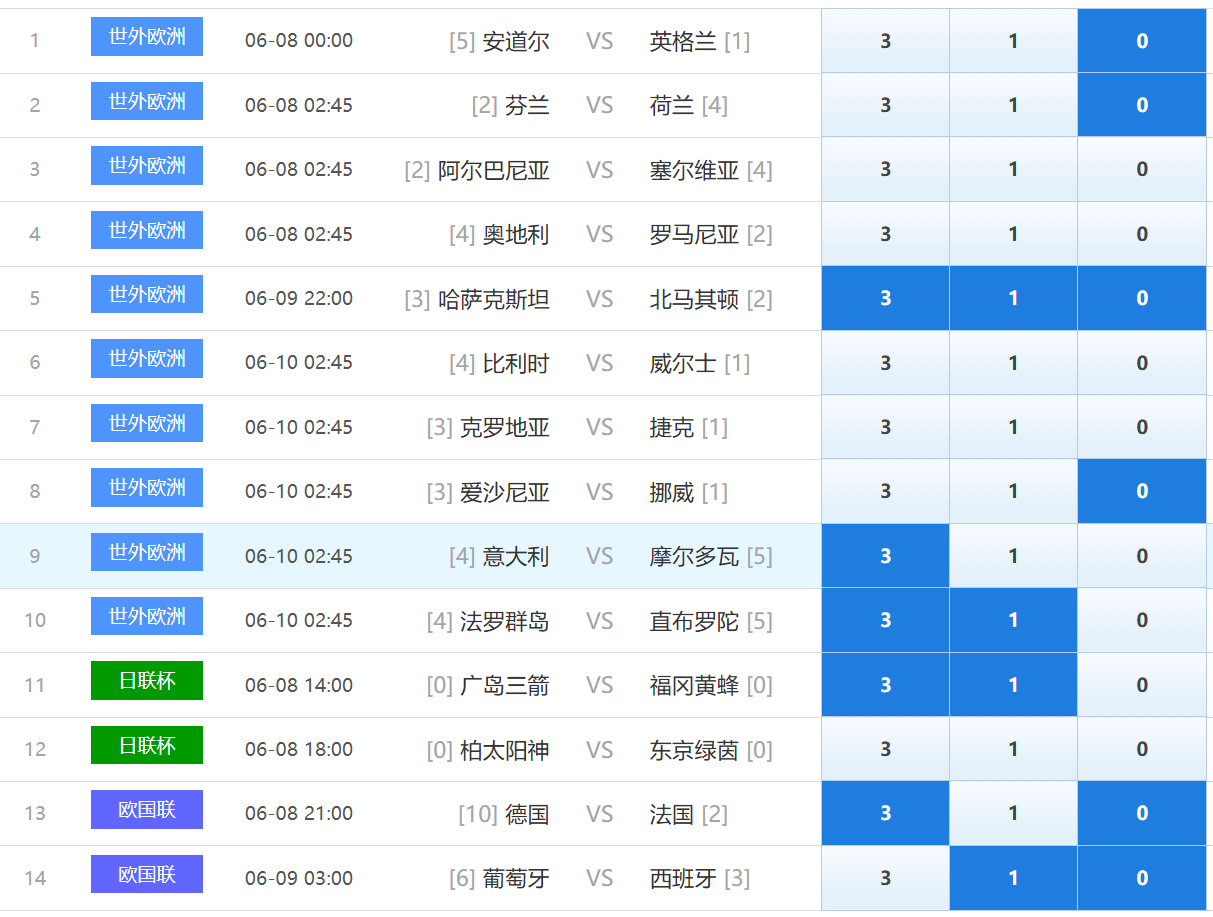This screenshot has height=917, width=1213.
Task: Open away team 挪威
Action: pos(672,491)
